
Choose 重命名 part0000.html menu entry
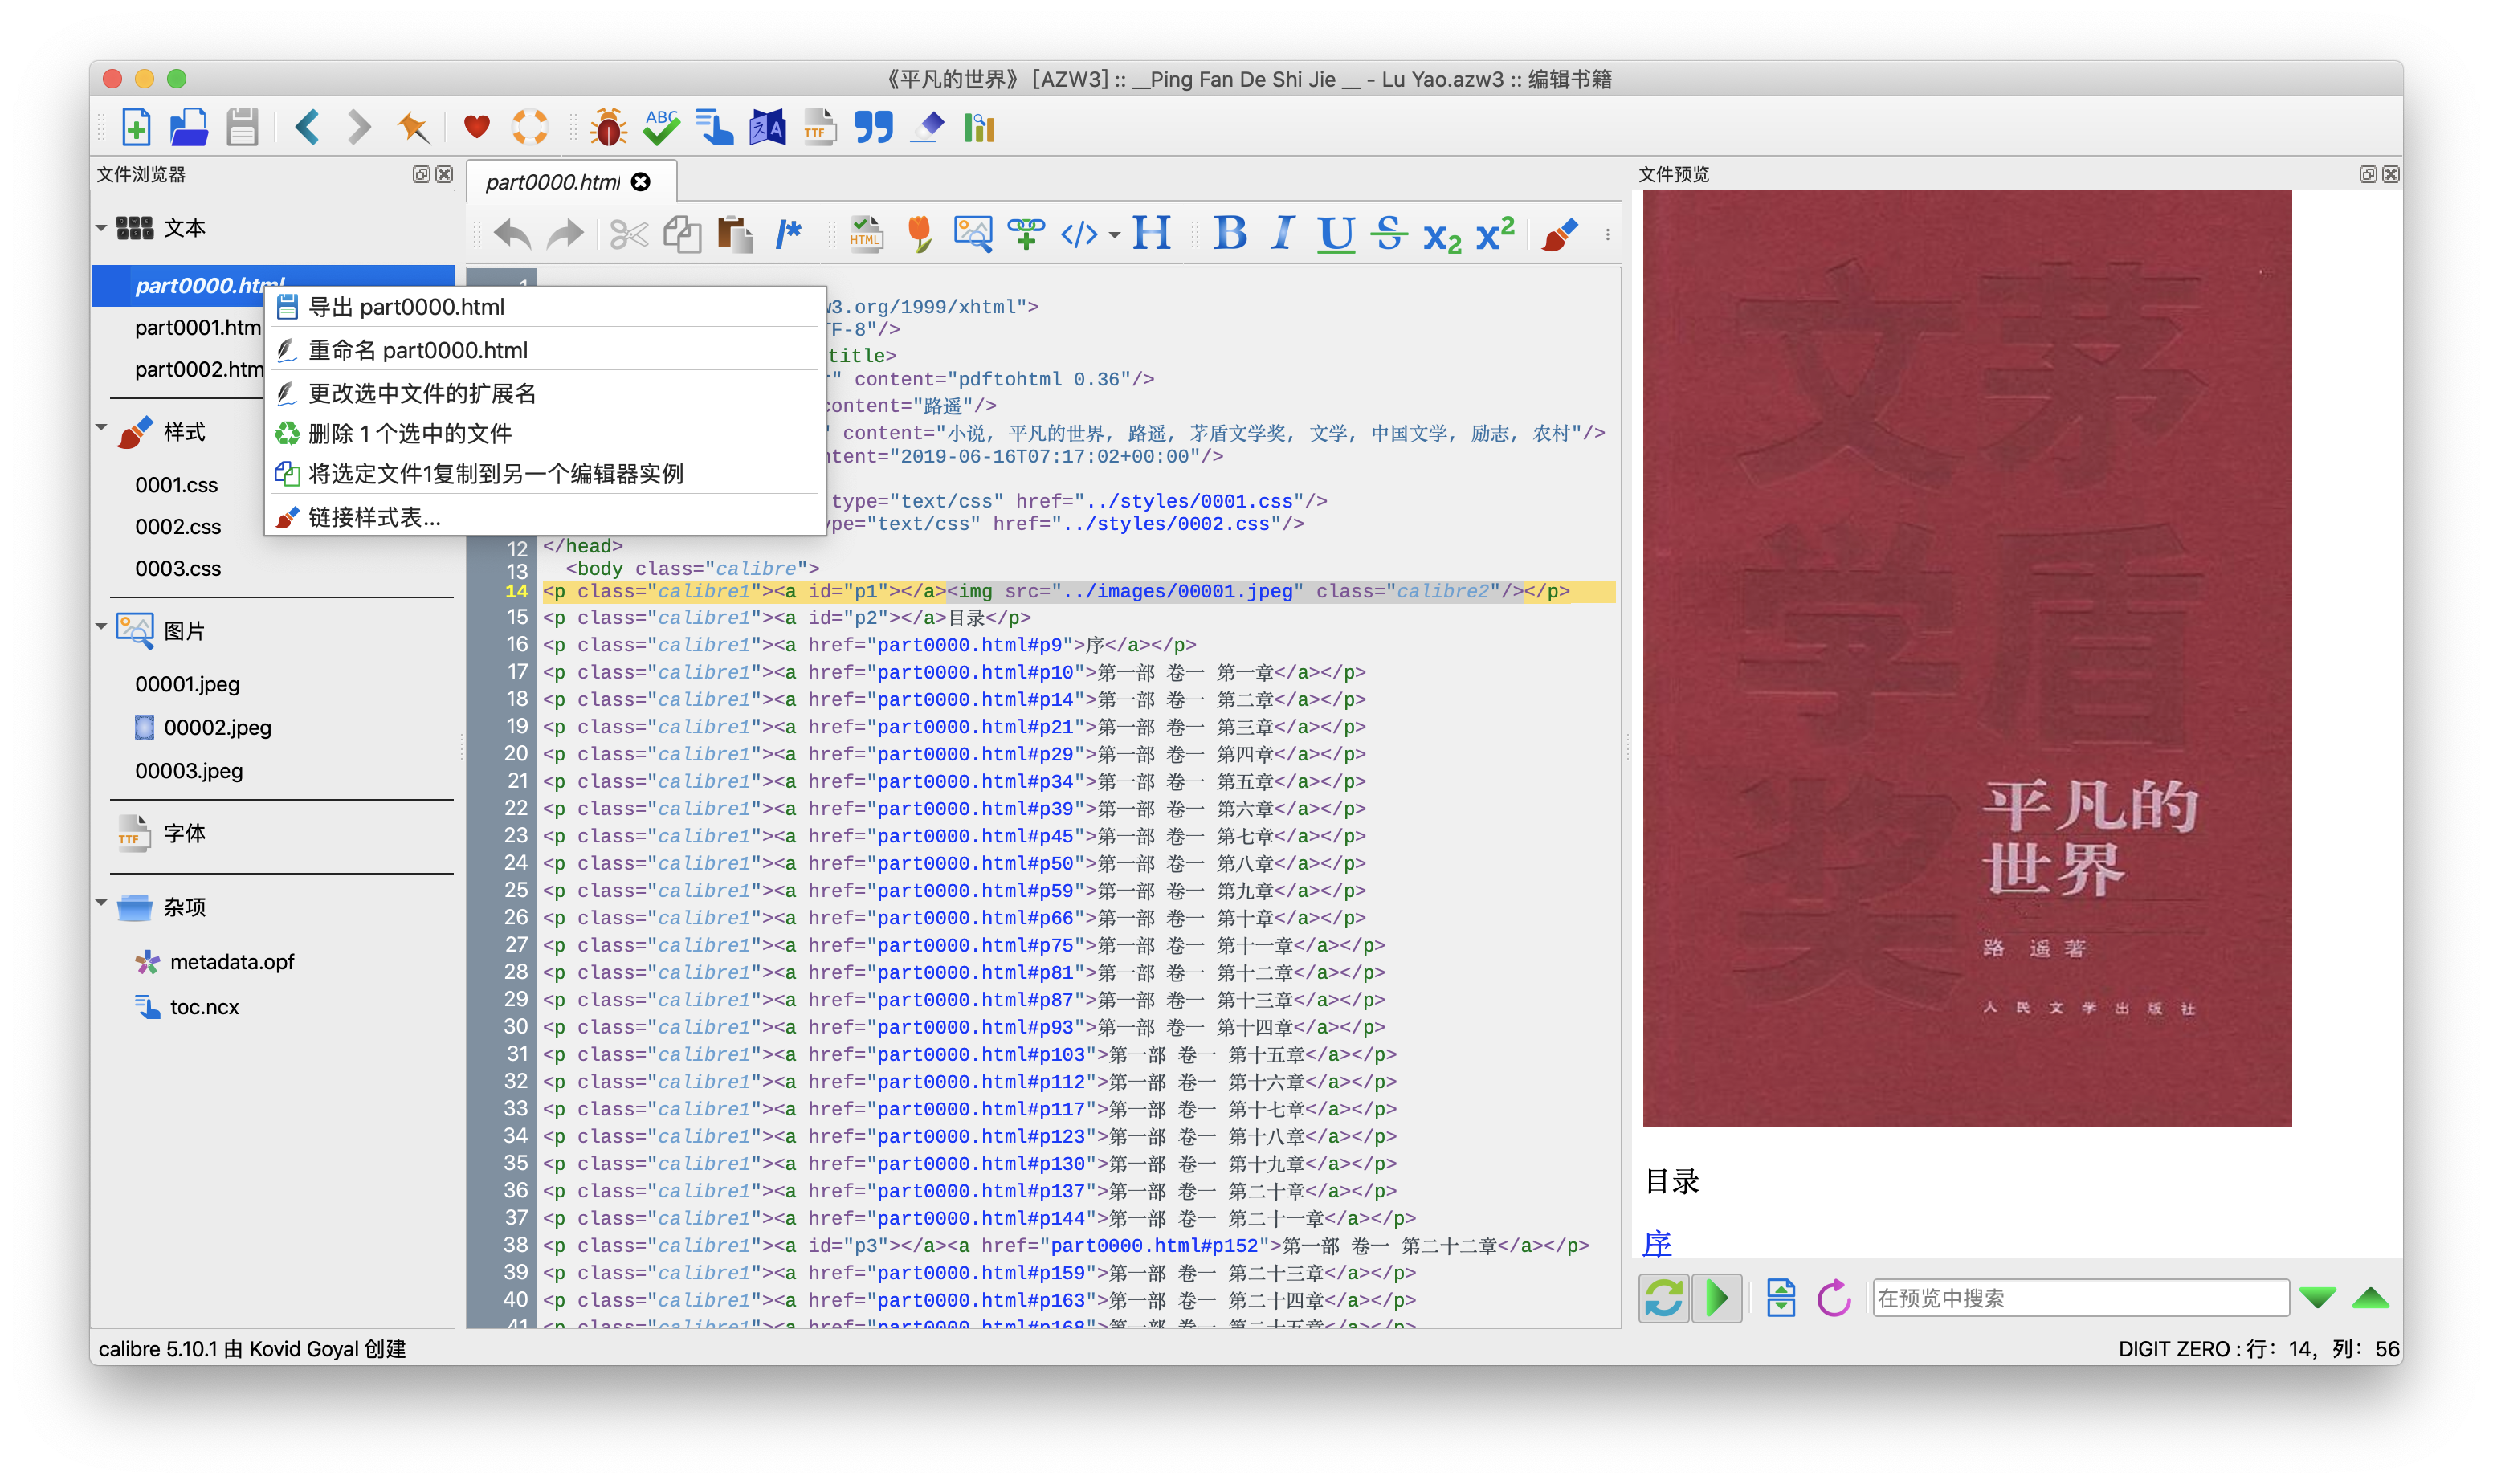tap(544, 350)
